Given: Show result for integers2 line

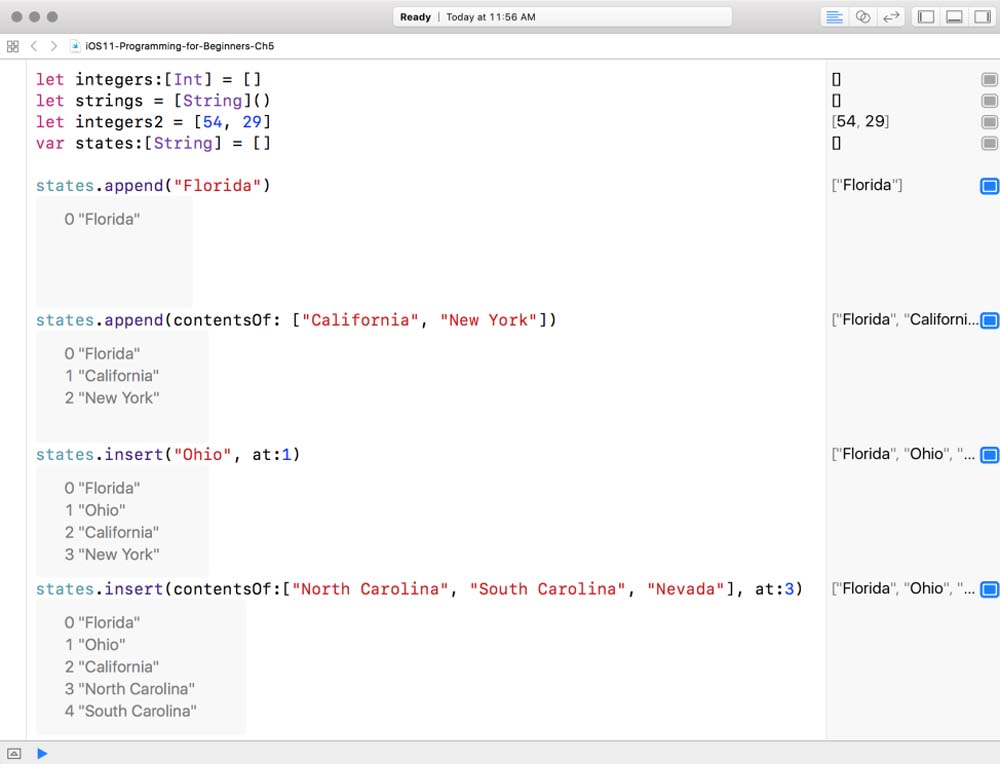Looking at the screenshot, I should tap(989, 122).
